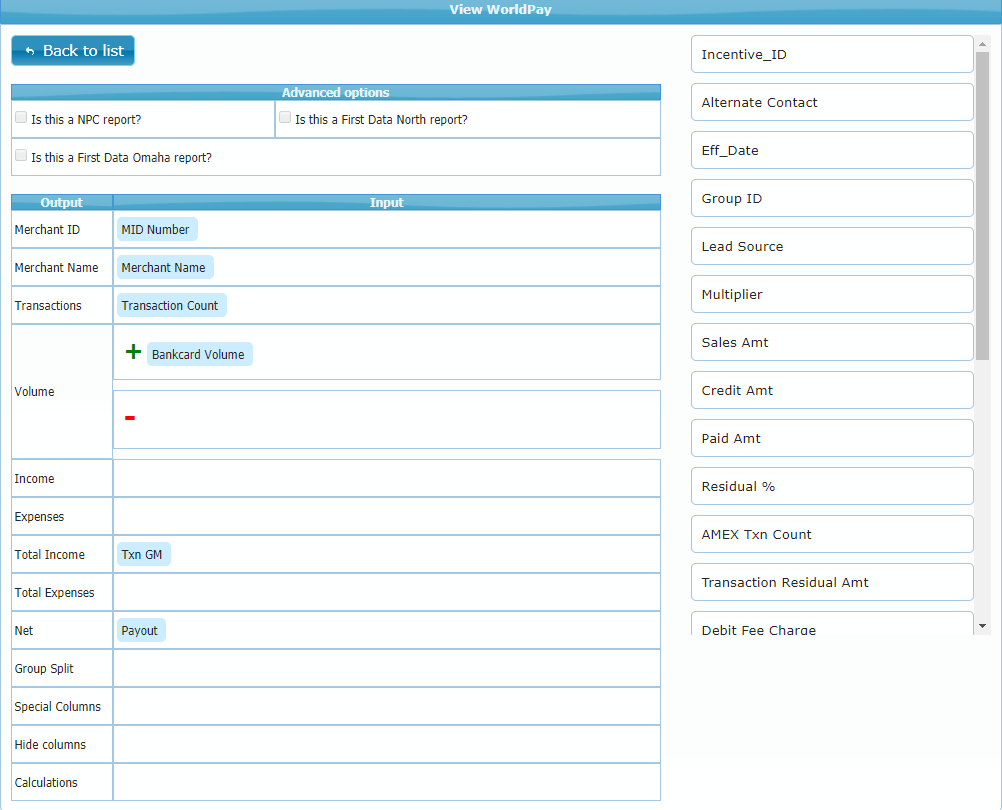Click the red minus icon in Volume
This screenshot has width=1002, height=810.
click(130, 418)
